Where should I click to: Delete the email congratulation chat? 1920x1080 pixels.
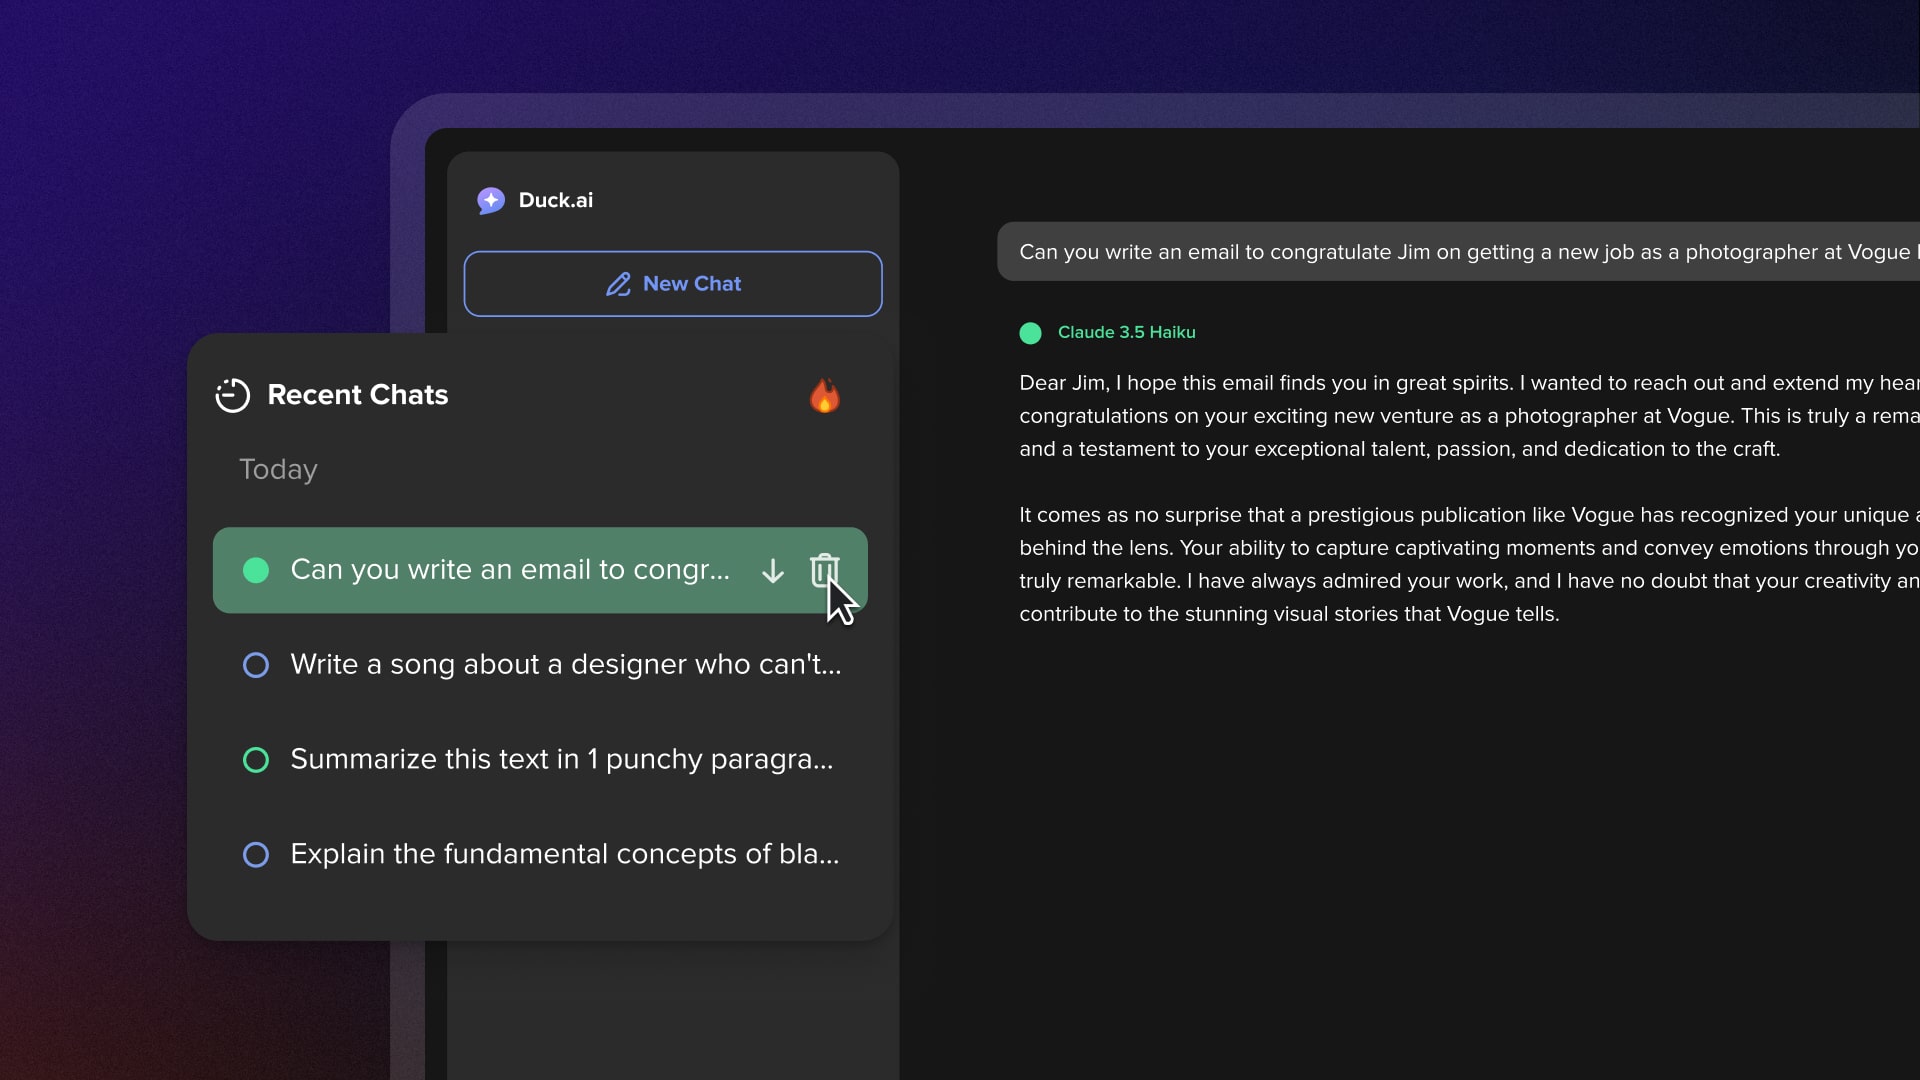click(x=824, y=570)
